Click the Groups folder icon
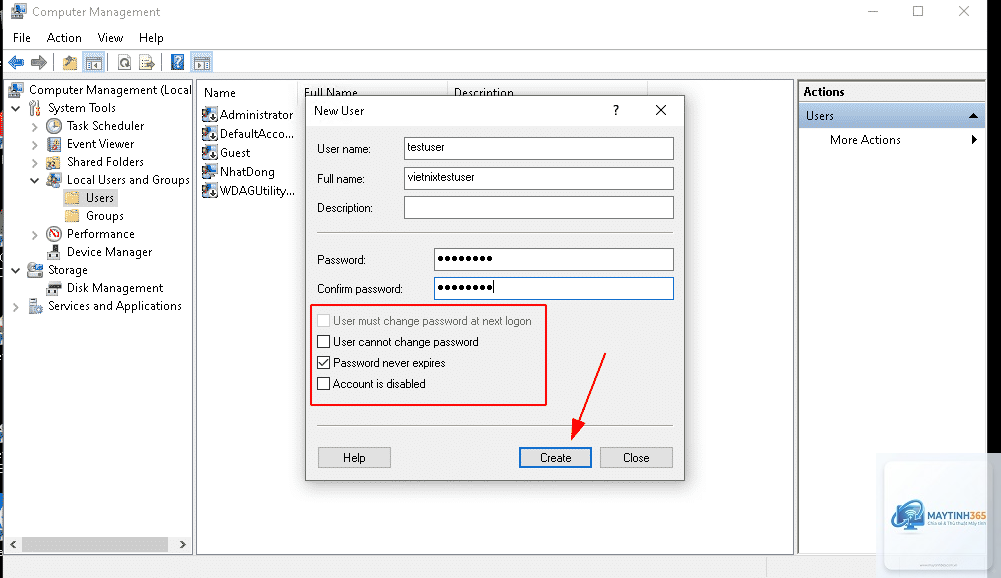1001x578 pixels. (72, 216)
